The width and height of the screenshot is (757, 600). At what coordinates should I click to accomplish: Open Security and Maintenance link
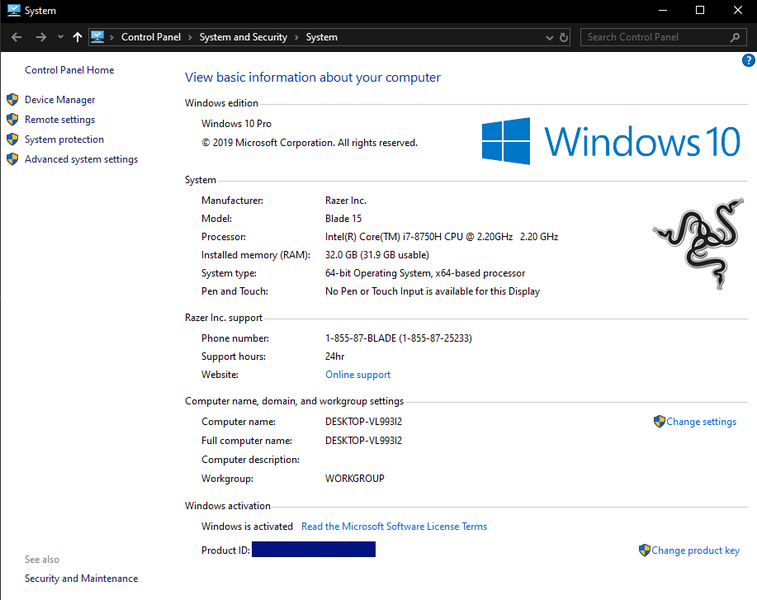coord(81,578)
